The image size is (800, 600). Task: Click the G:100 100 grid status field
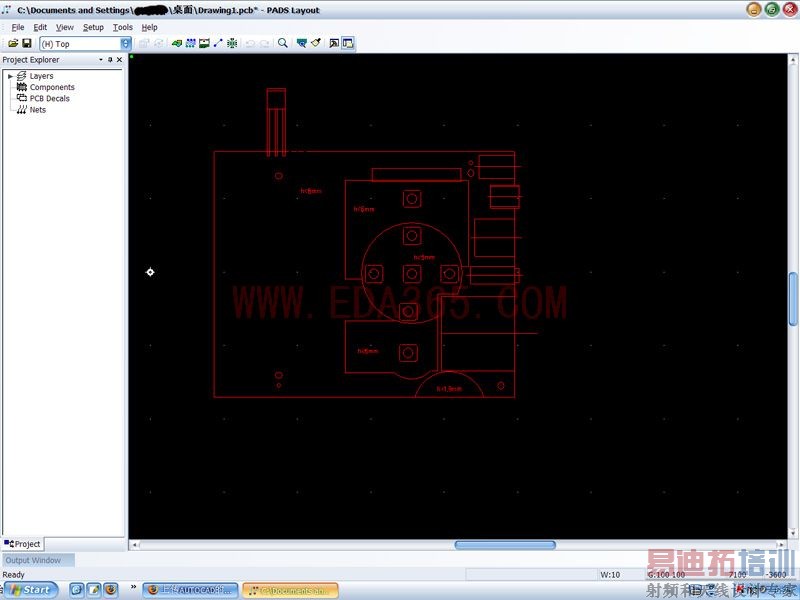pyautogui.click(x=665, y=575)
